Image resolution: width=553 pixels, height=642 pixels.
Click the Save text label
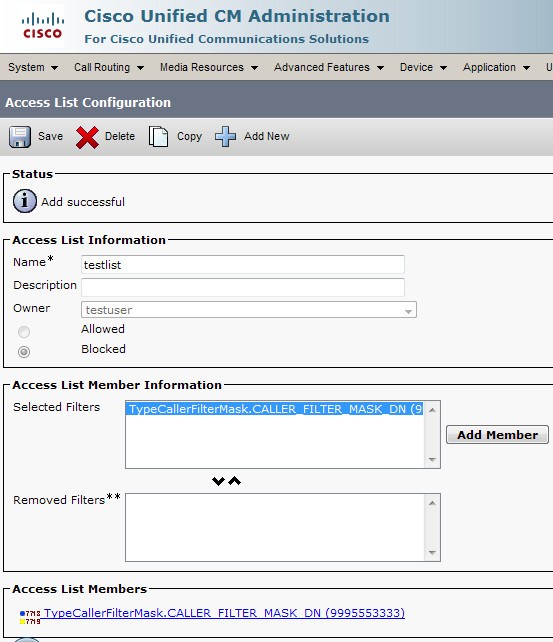50,136
